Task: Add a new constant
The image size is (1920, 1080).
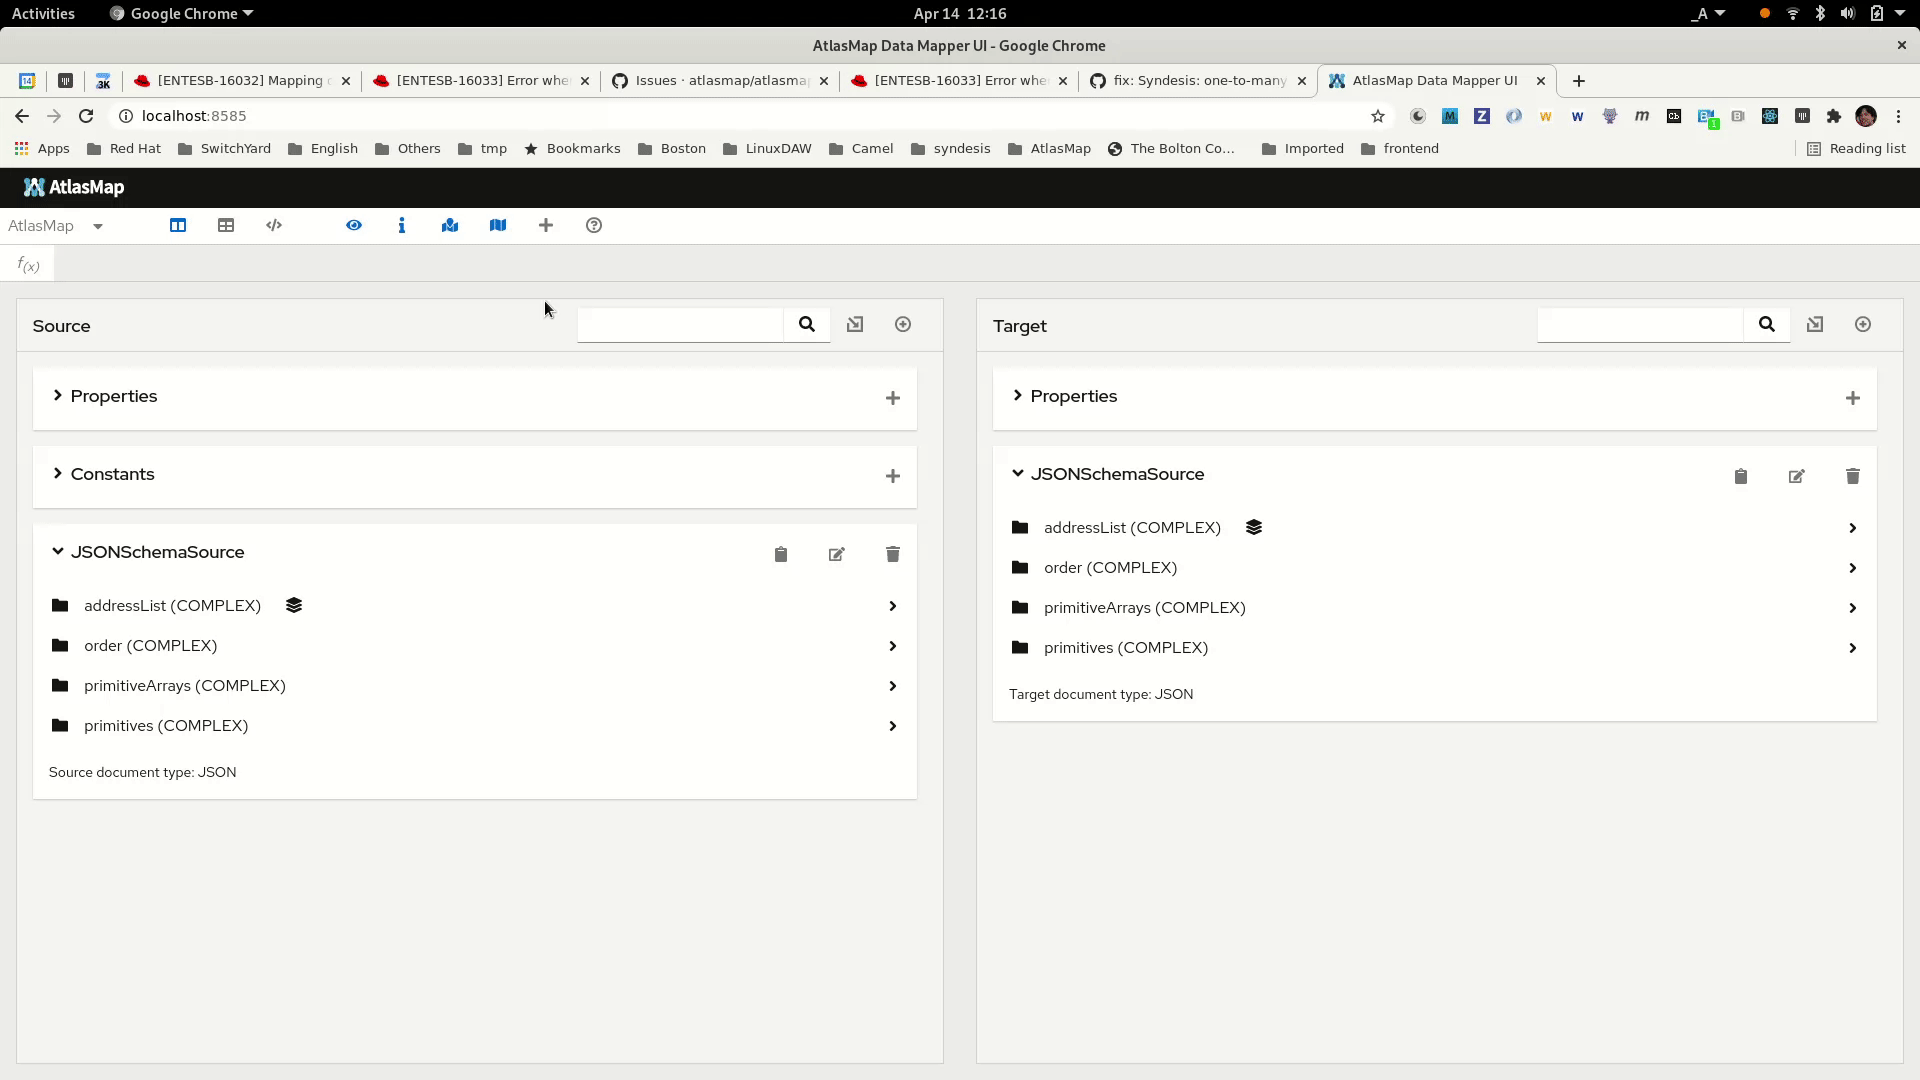Action: pyautogui.click(x=893, y=476)
